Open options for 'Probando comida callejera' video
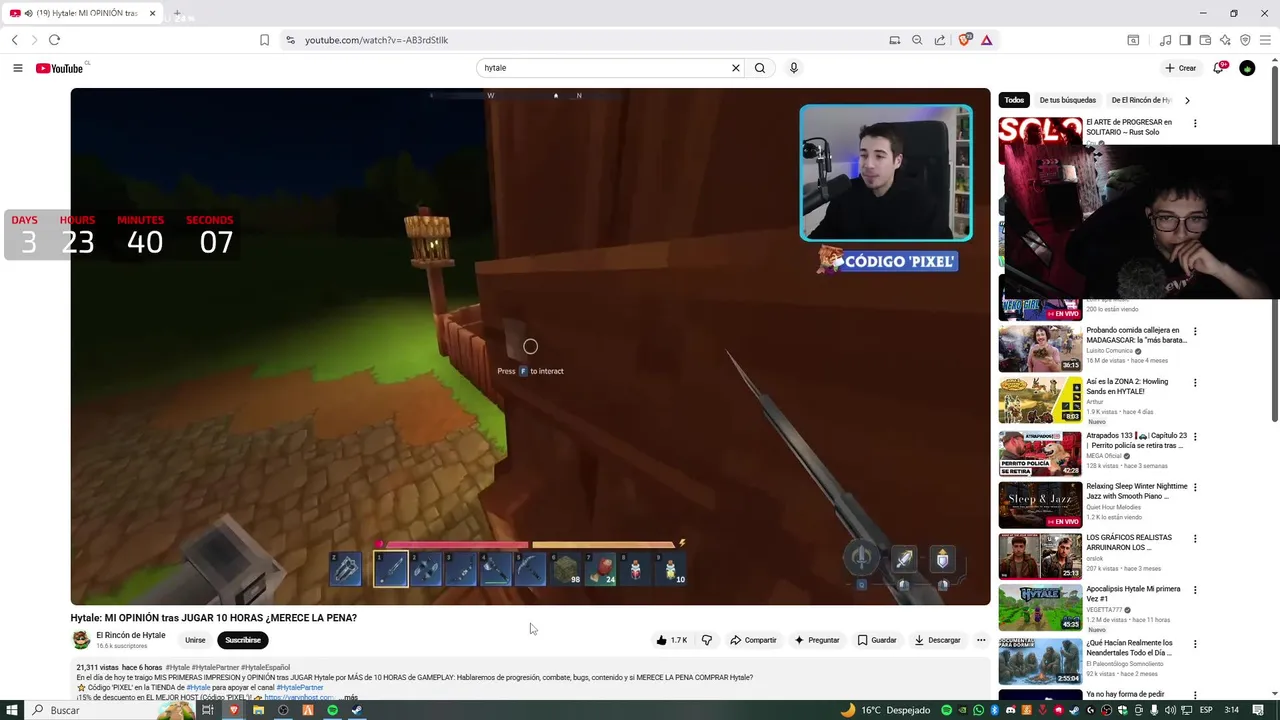1280x720 pixels. tap(1195, 331)
